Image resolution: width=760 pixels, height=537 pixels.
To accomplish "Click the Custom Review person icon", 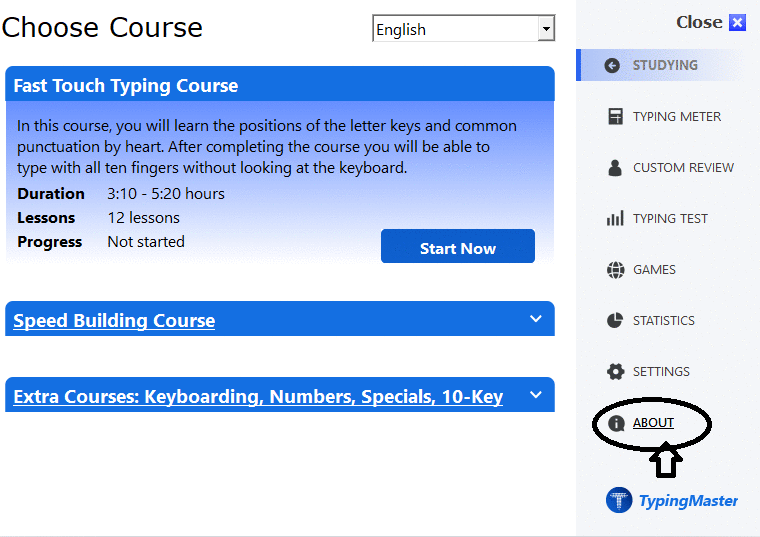I will point(615,168).
